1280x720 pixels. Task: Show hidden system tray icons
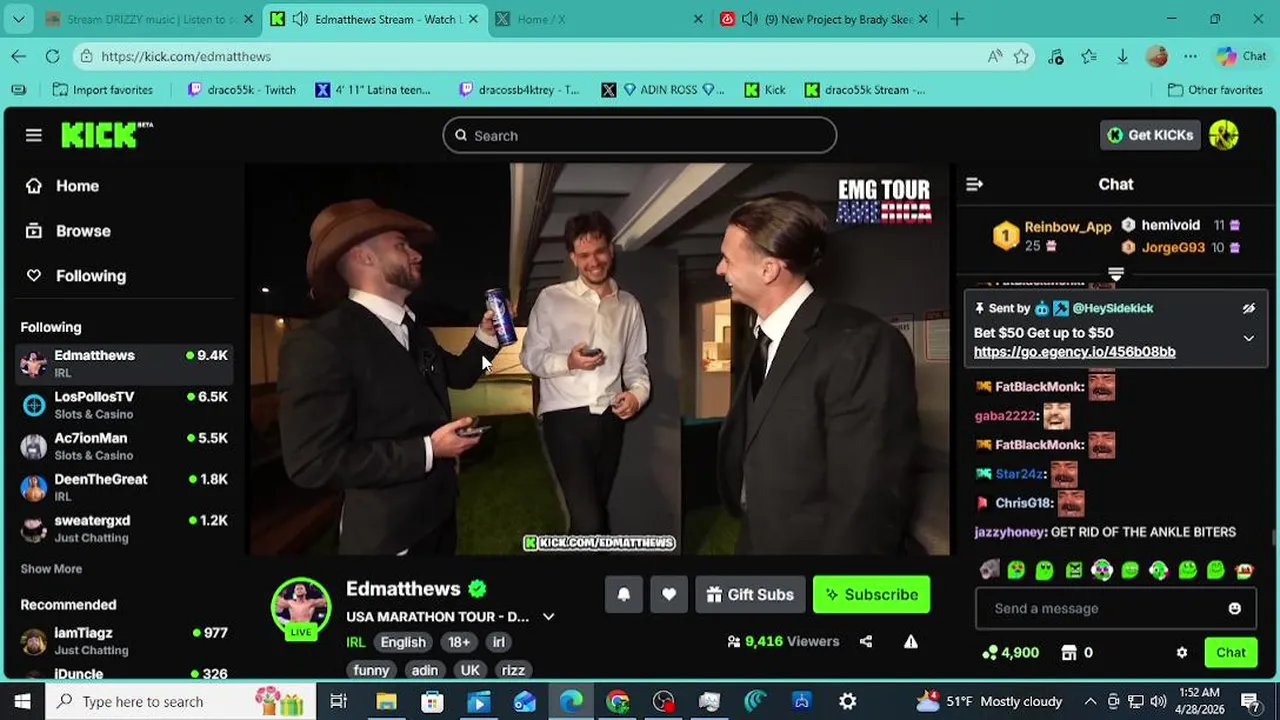(1090, 701)
